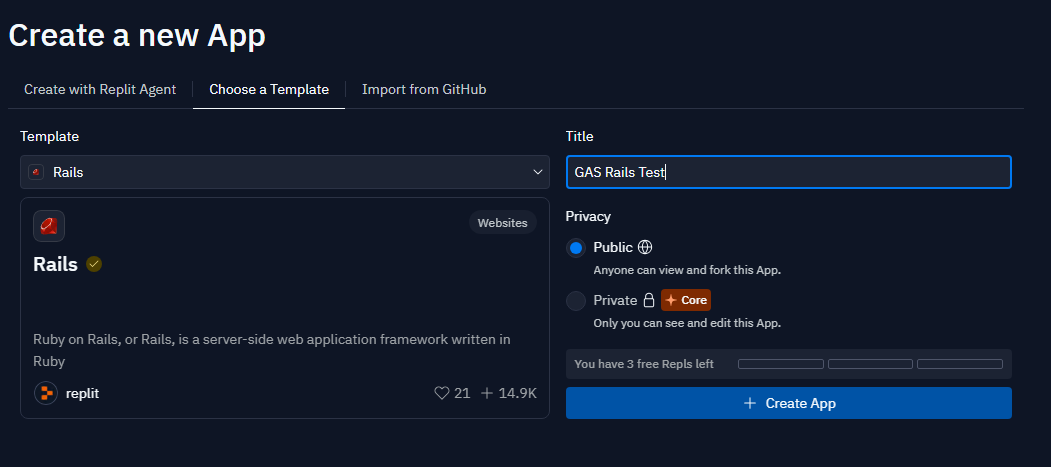Click the verified badge next to Rails
This screenshot has height=467, width=1051.
click(94, 264)
